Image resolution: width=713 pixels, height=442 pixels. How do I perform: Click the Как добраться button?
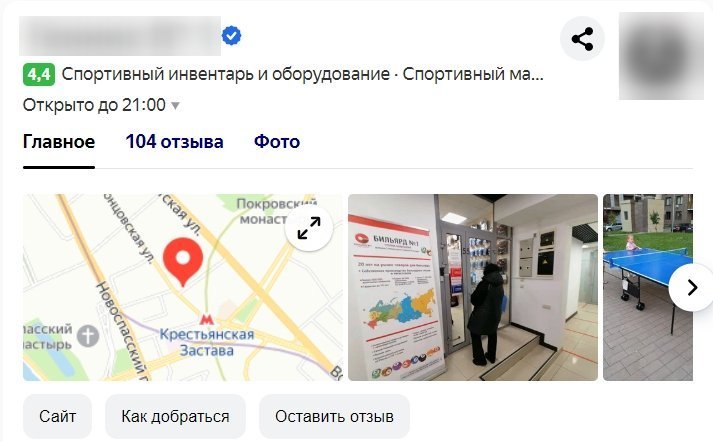click(x=176, y=416)
